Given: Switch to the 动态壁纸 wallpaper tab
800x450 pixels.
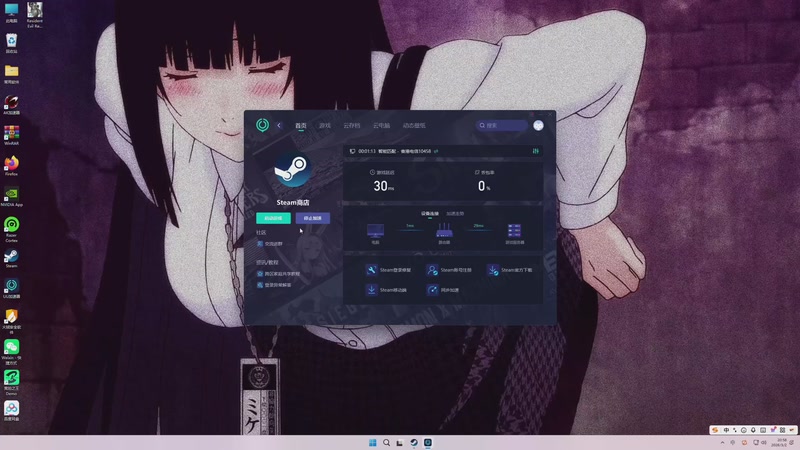Looking at the screenshot, I should tap(414, 125).
